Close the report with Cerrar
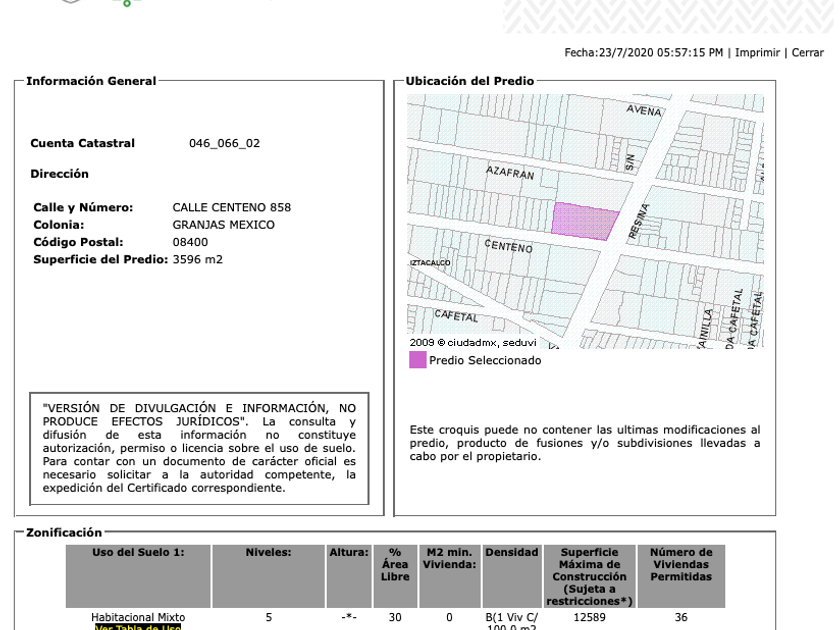 (x=807, y=52)
